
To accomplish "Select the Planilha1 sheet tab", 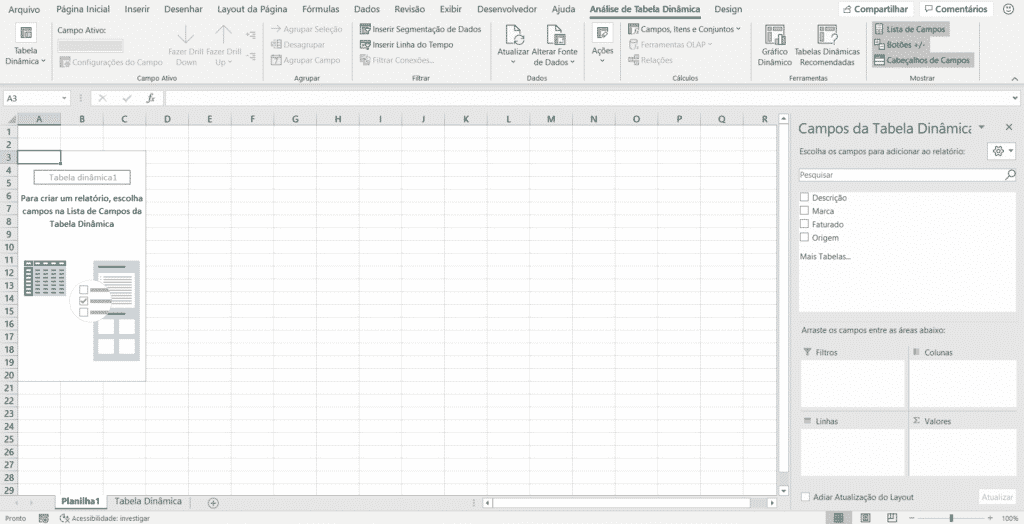I will (80, 501).
